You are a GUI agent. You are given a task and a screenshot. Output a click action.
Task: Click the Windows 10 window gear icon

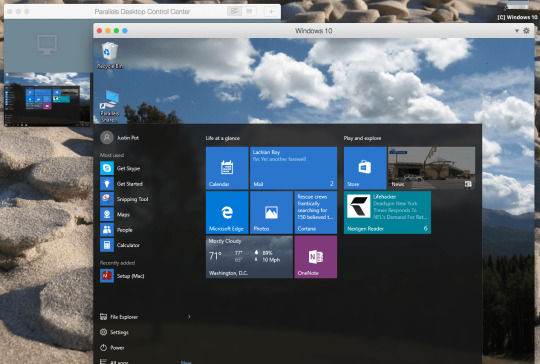[526, 31]
